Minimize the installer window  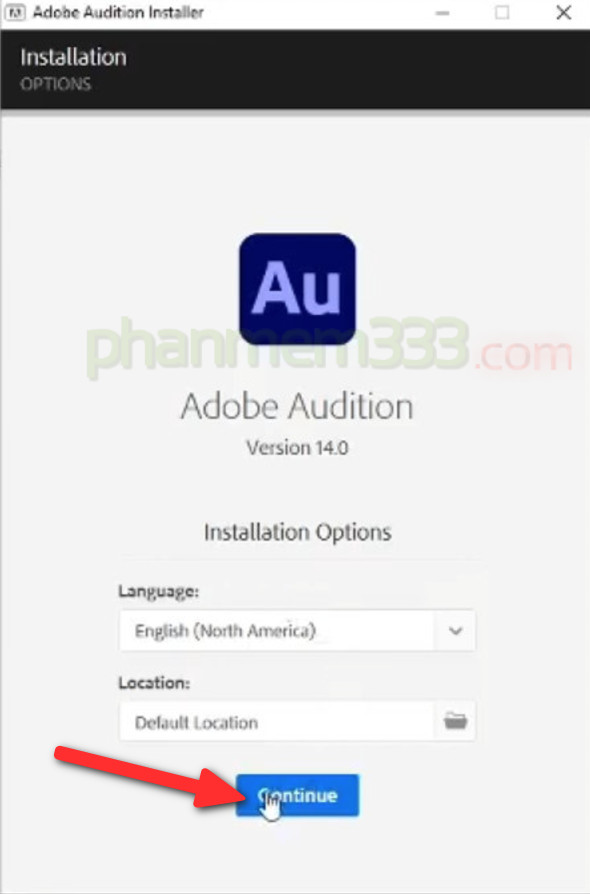click(442, 13)
